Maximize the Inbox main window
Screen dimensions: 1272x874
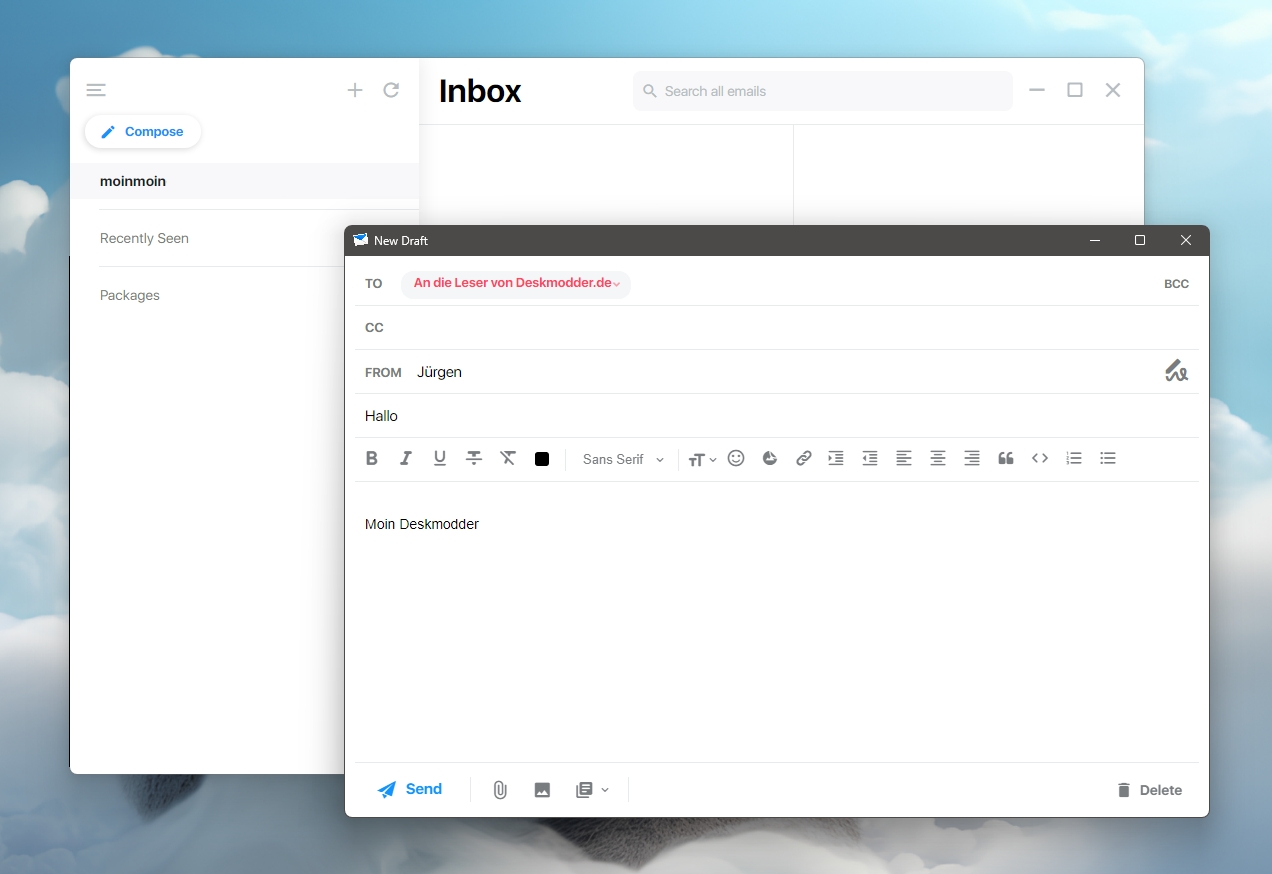coord(1075,90)
